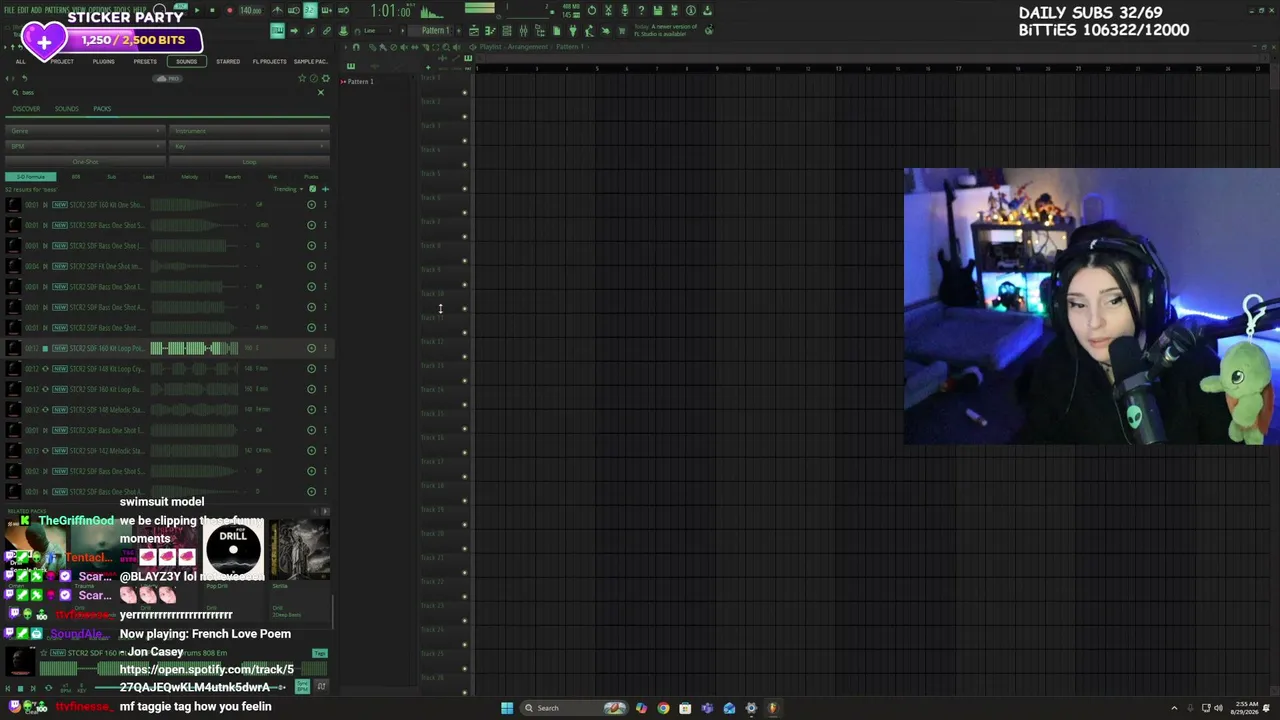Switch to the STARRED browser tab

coord(228,62)
